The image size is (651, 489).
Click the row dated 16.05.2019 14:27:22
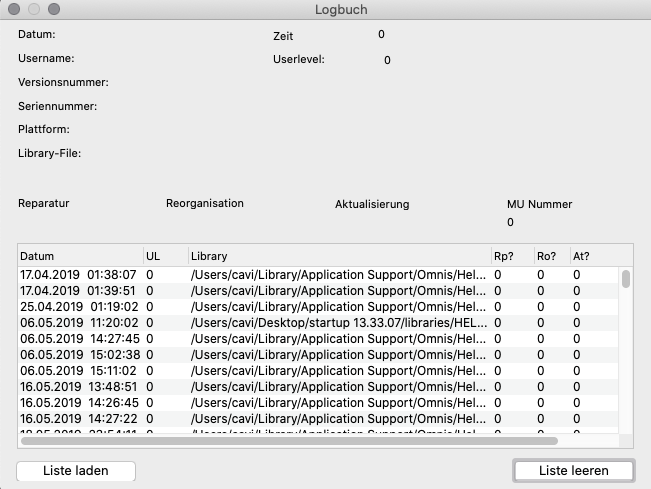[x=250, y=419]
